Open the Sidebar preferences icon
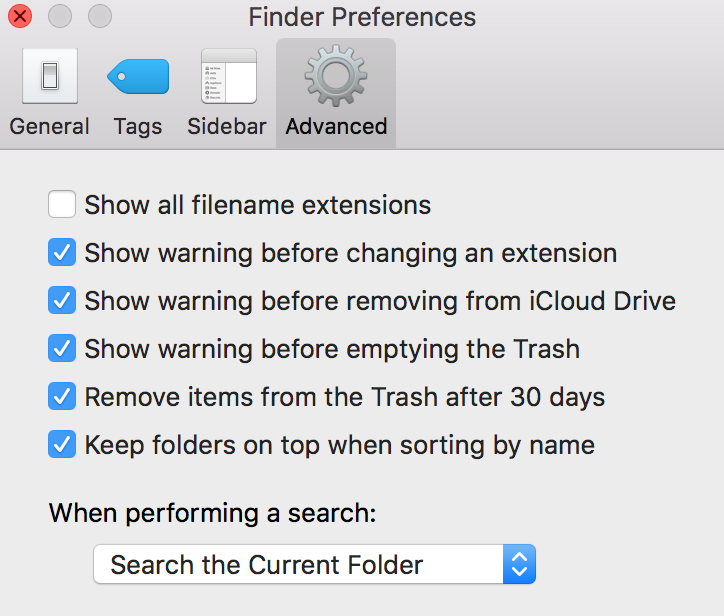Image resolution: width=724 pixels, height=616 pixels. (229, 76)
